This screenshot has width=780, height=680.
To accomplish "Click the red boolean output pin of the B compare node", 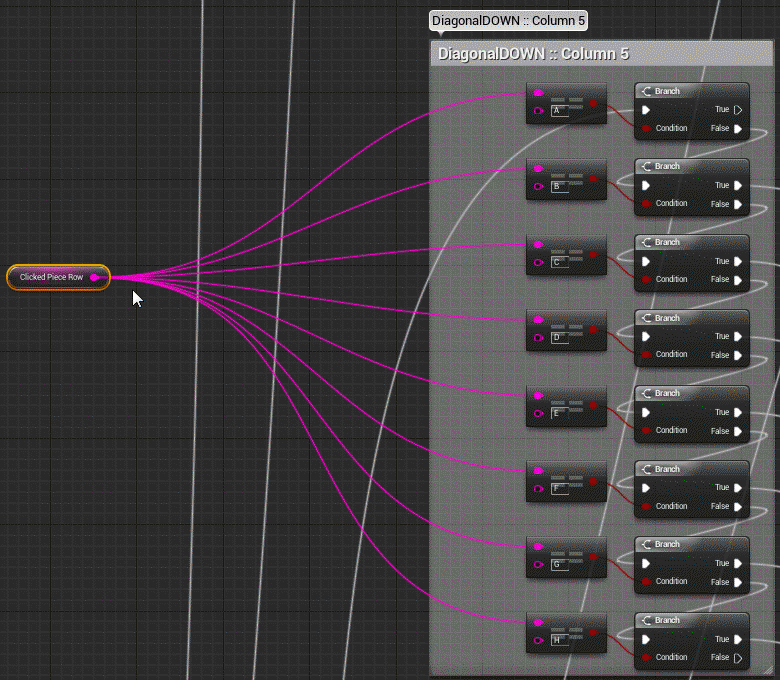I will click(593, 179).
